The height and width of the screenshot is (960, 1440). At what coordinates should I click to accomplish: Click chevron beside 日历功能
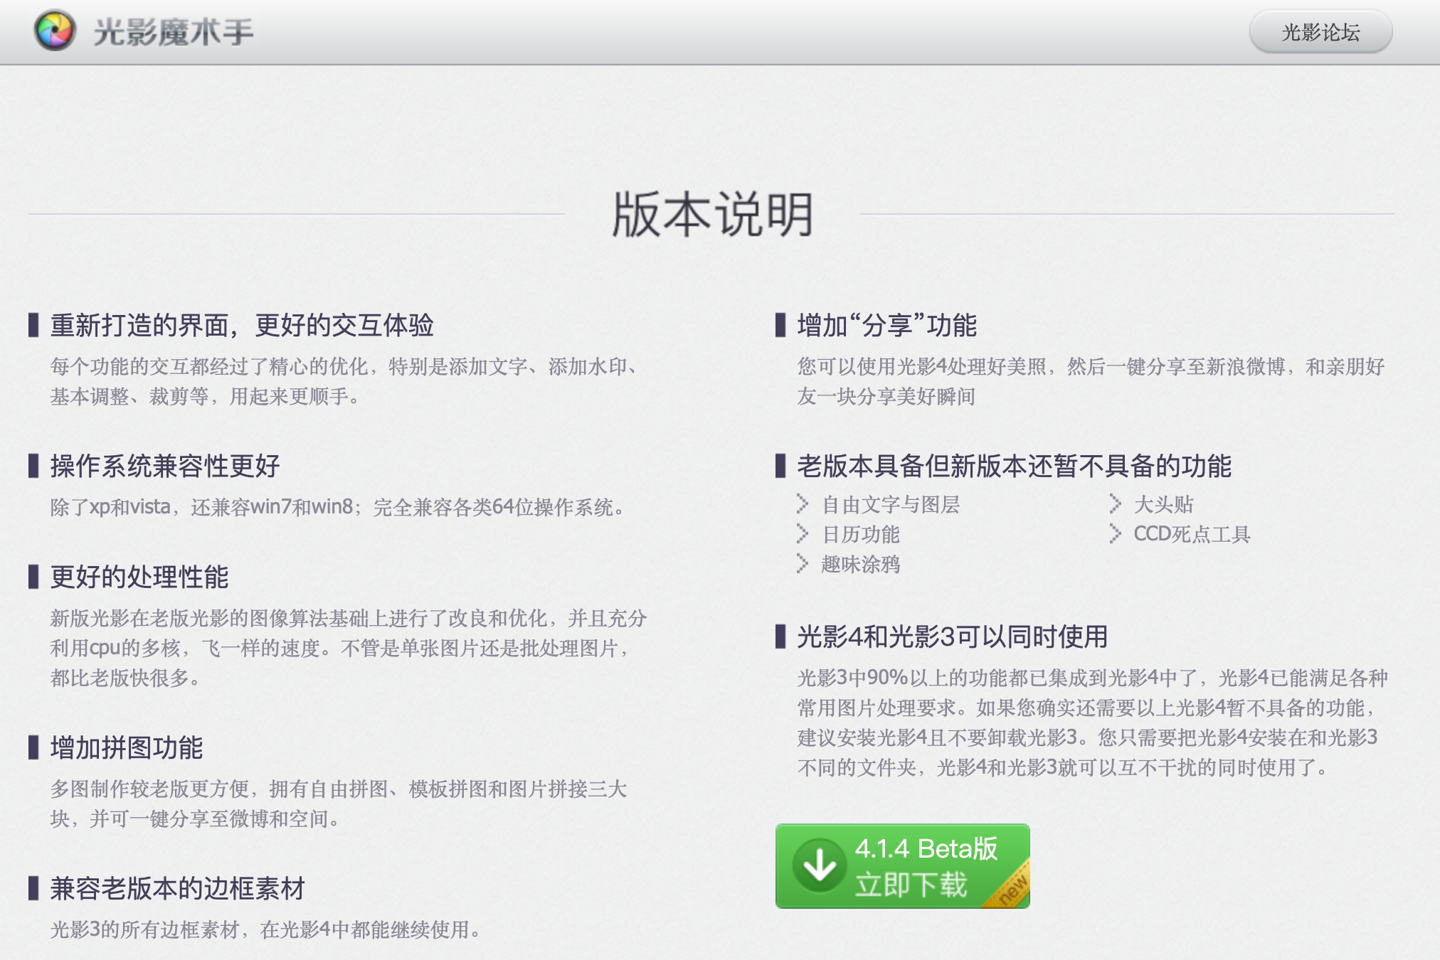(802, 533)
